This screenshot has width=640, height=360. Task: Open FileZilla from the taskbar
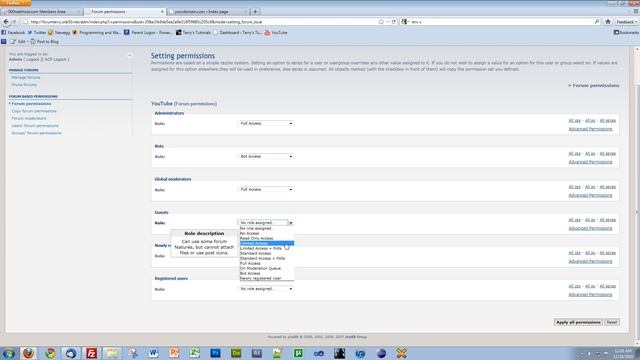[91, 353]
